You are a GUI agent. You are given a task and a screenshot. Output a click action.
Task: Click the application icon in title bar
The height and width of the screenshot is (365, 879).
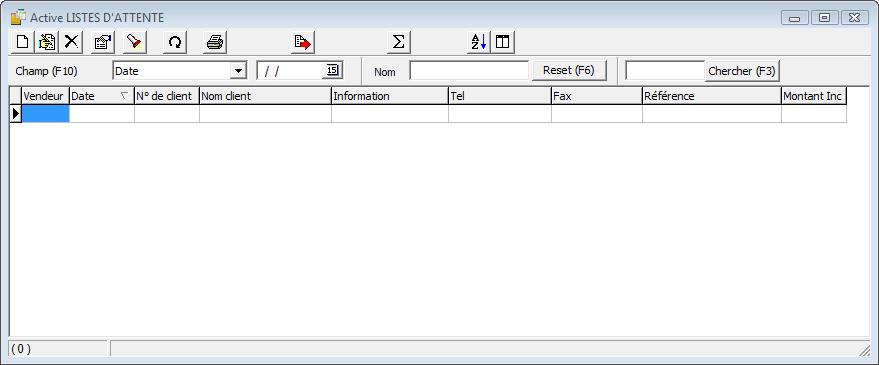point(18,16)
